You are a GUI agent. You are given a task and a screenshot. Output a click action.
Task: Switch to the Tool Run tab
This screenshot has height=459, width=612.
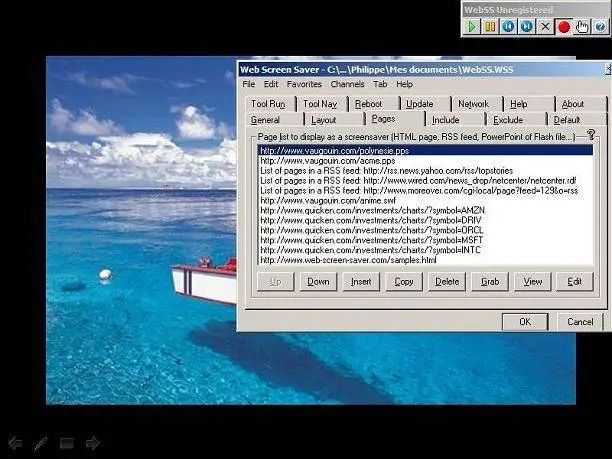pyautogui.click(x=270, y=104)
